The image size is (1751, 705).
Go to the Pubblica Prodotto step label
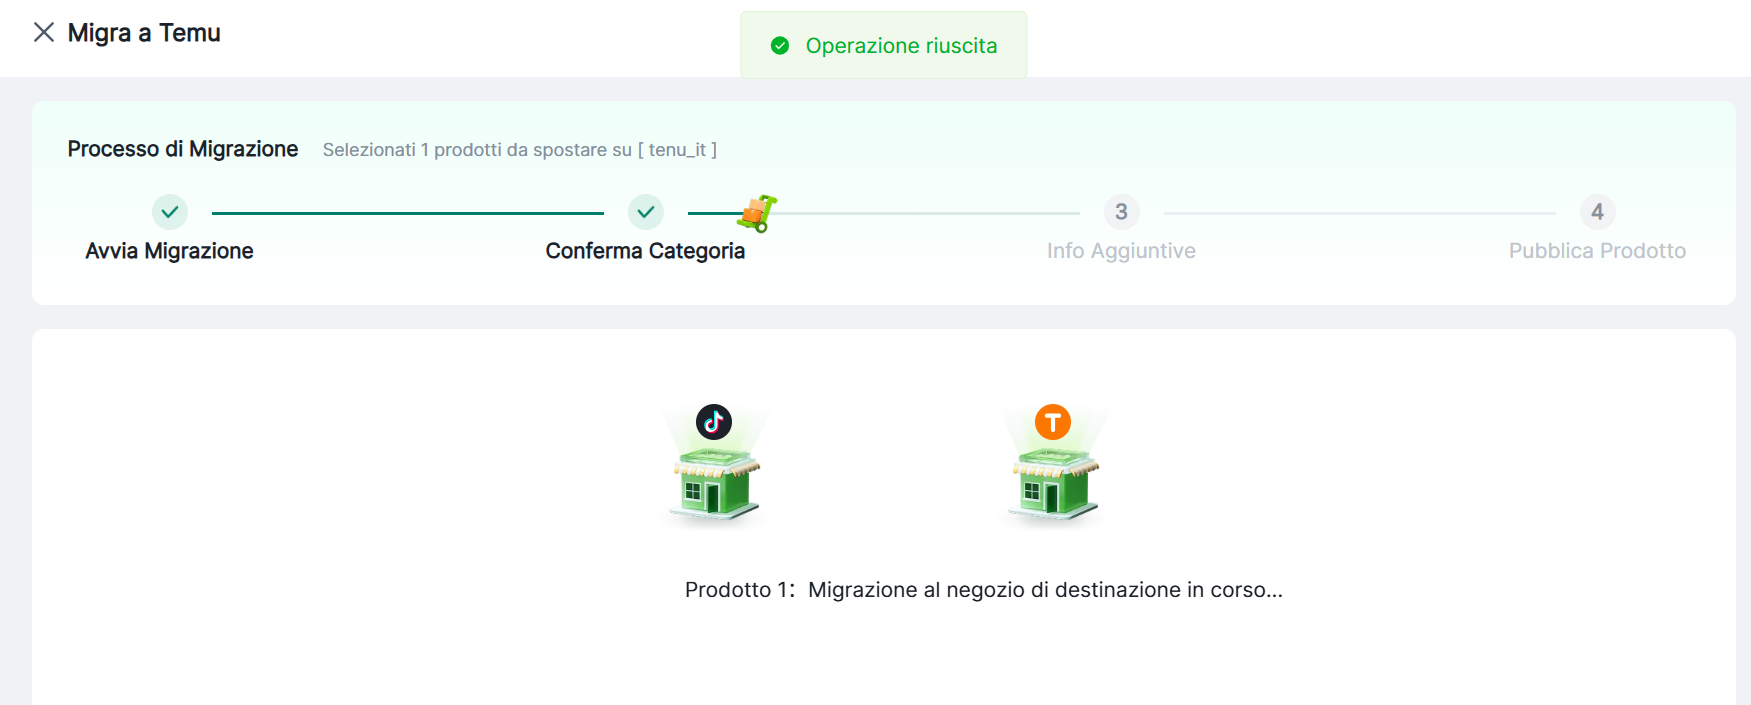(x=1597, y=251)
